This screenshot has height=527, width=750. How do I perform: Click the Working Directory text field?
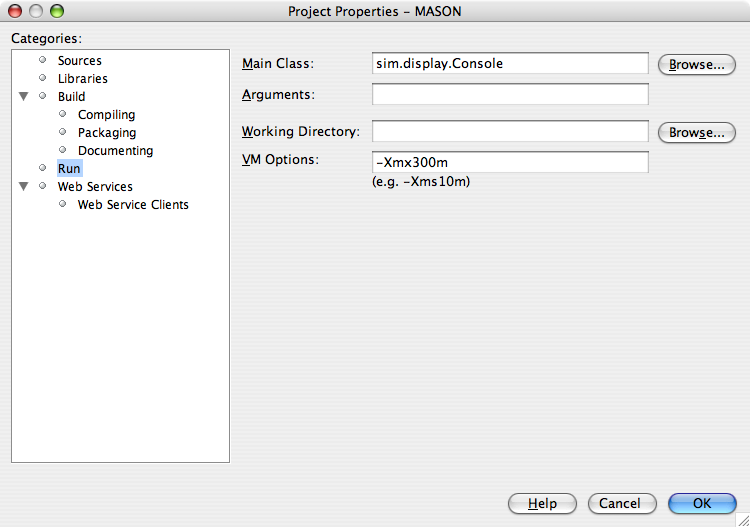pyautogui.click(x=510, y=132)
